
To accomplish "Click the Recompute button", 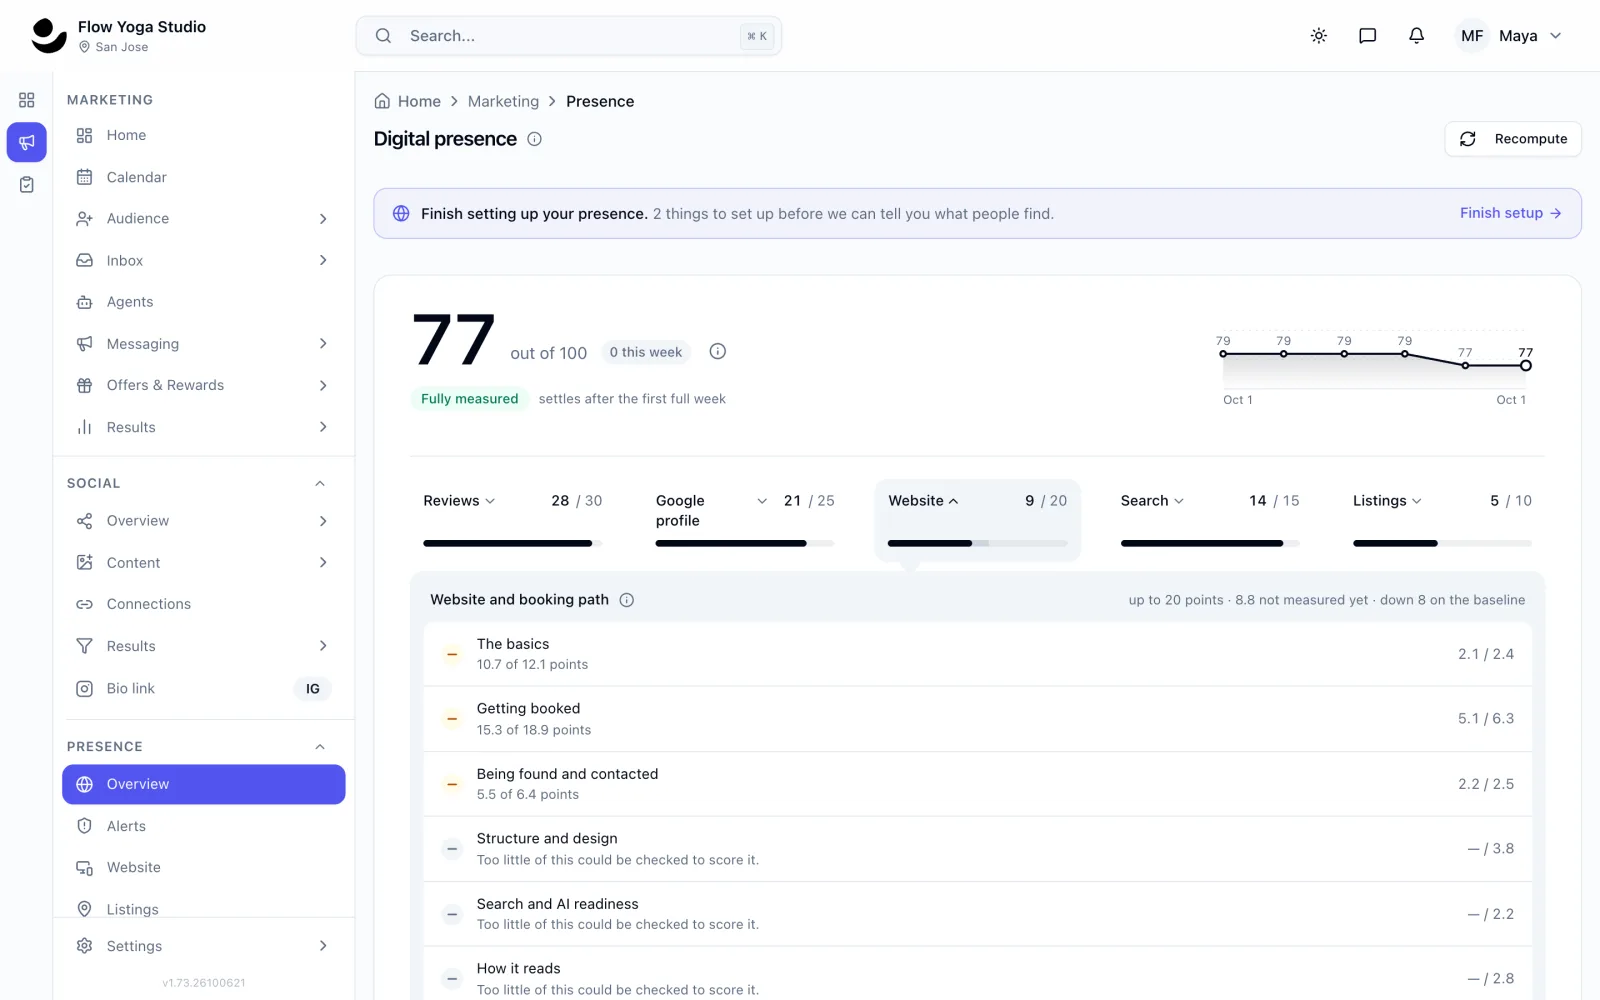I will click(1513, 139).
